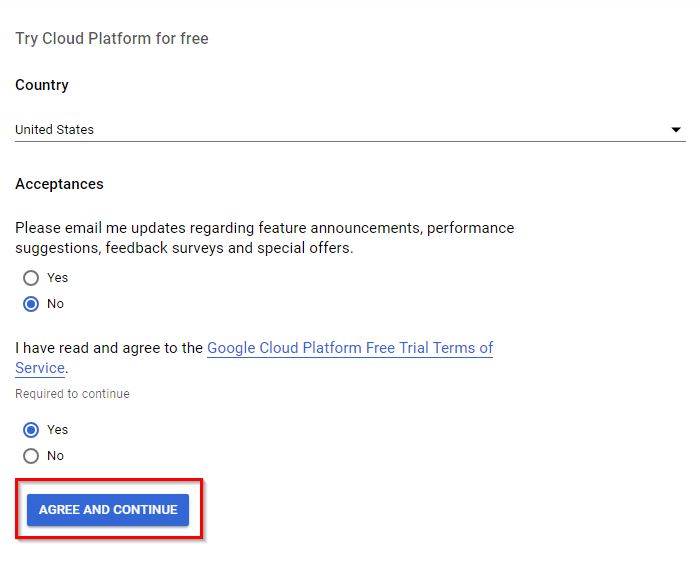Click the No label text under Terms agreement
700x561 pixels.
[x=55, y=456]
